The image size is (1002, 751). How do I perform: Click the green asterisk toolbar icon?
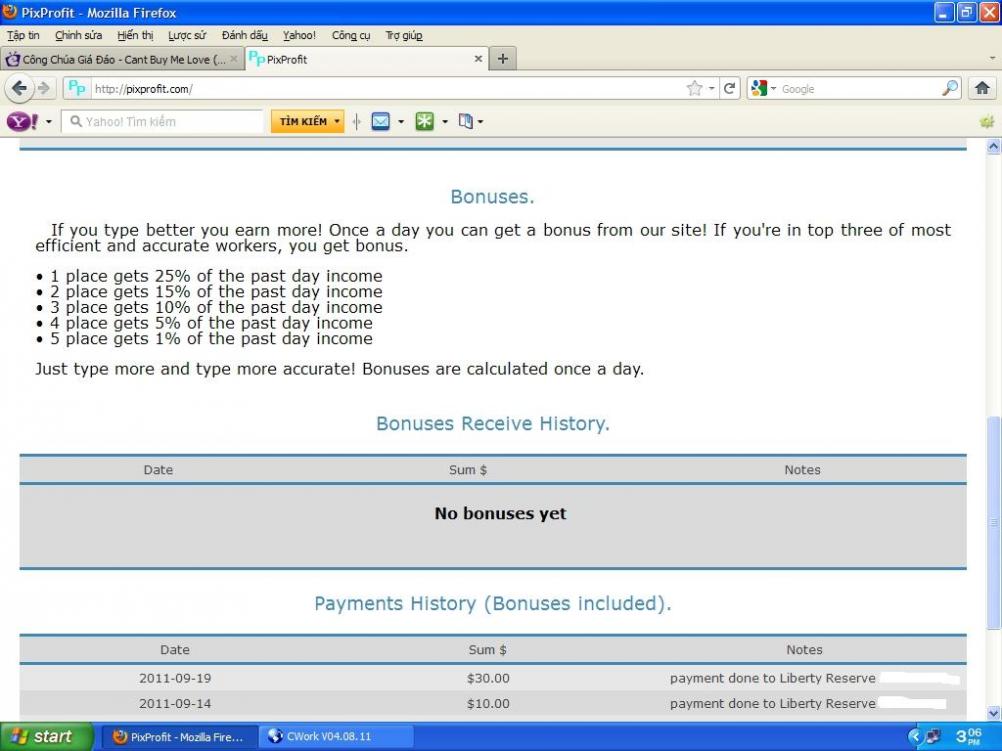(x=424, y=121)
